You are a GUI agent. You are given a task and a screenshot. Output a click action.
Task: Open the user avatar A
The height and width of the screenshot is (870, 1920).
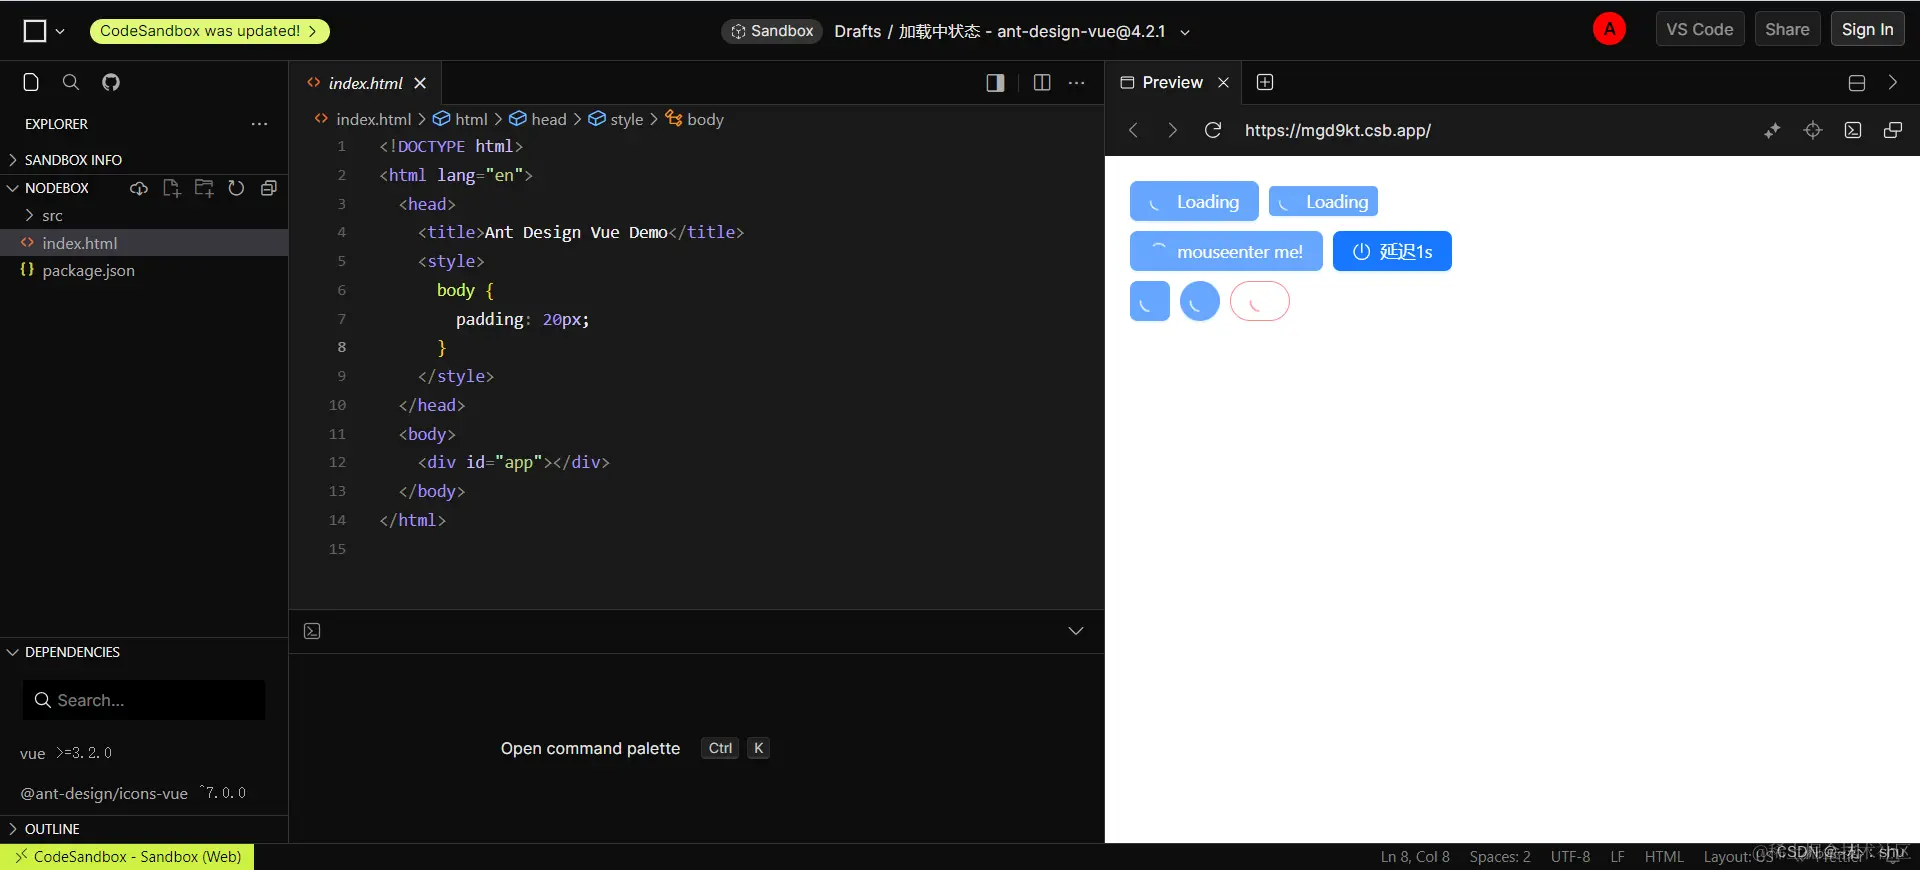point(1609,29)
